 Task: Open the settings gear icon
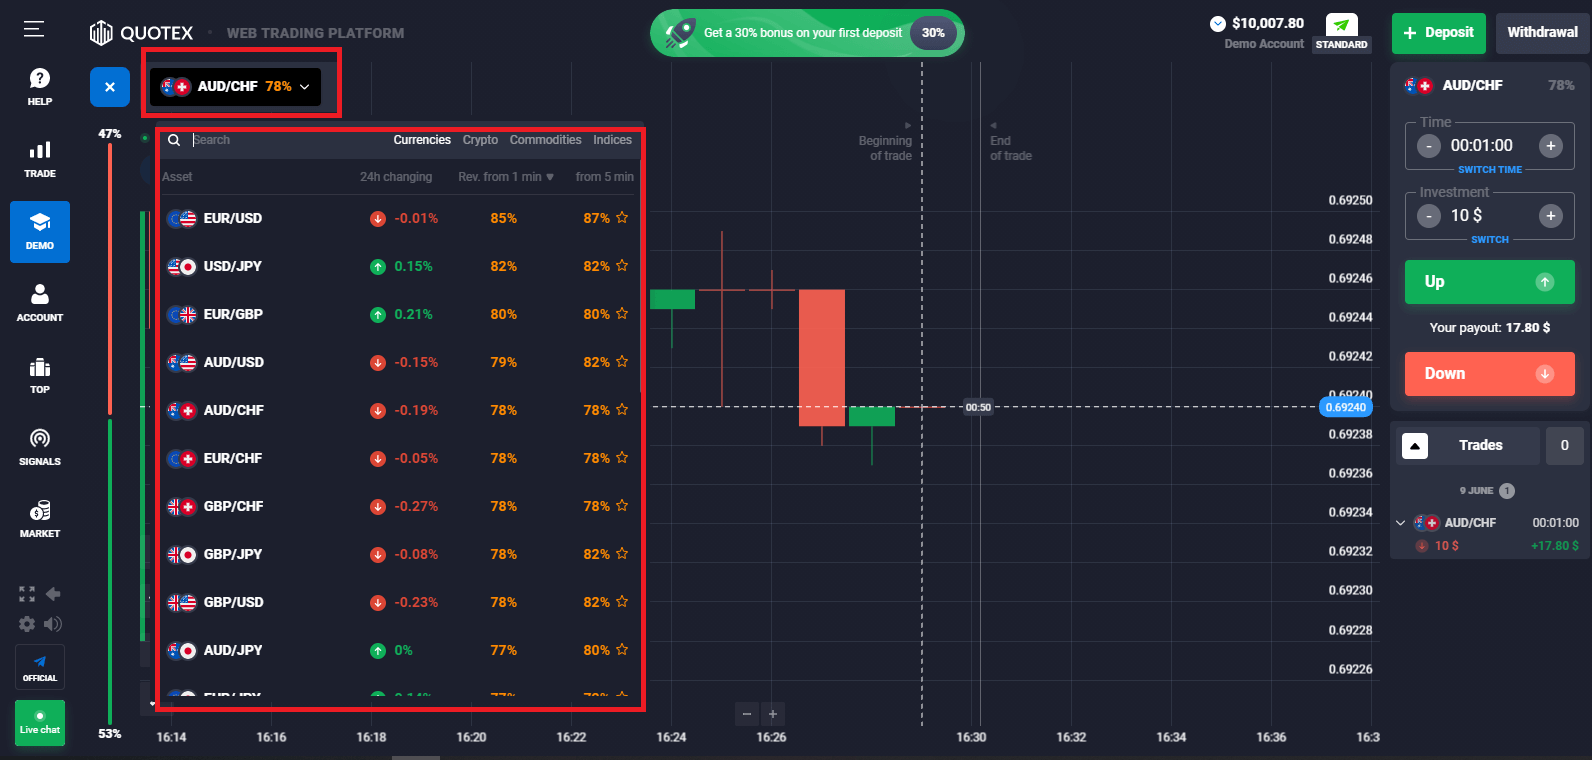(27, 624)
